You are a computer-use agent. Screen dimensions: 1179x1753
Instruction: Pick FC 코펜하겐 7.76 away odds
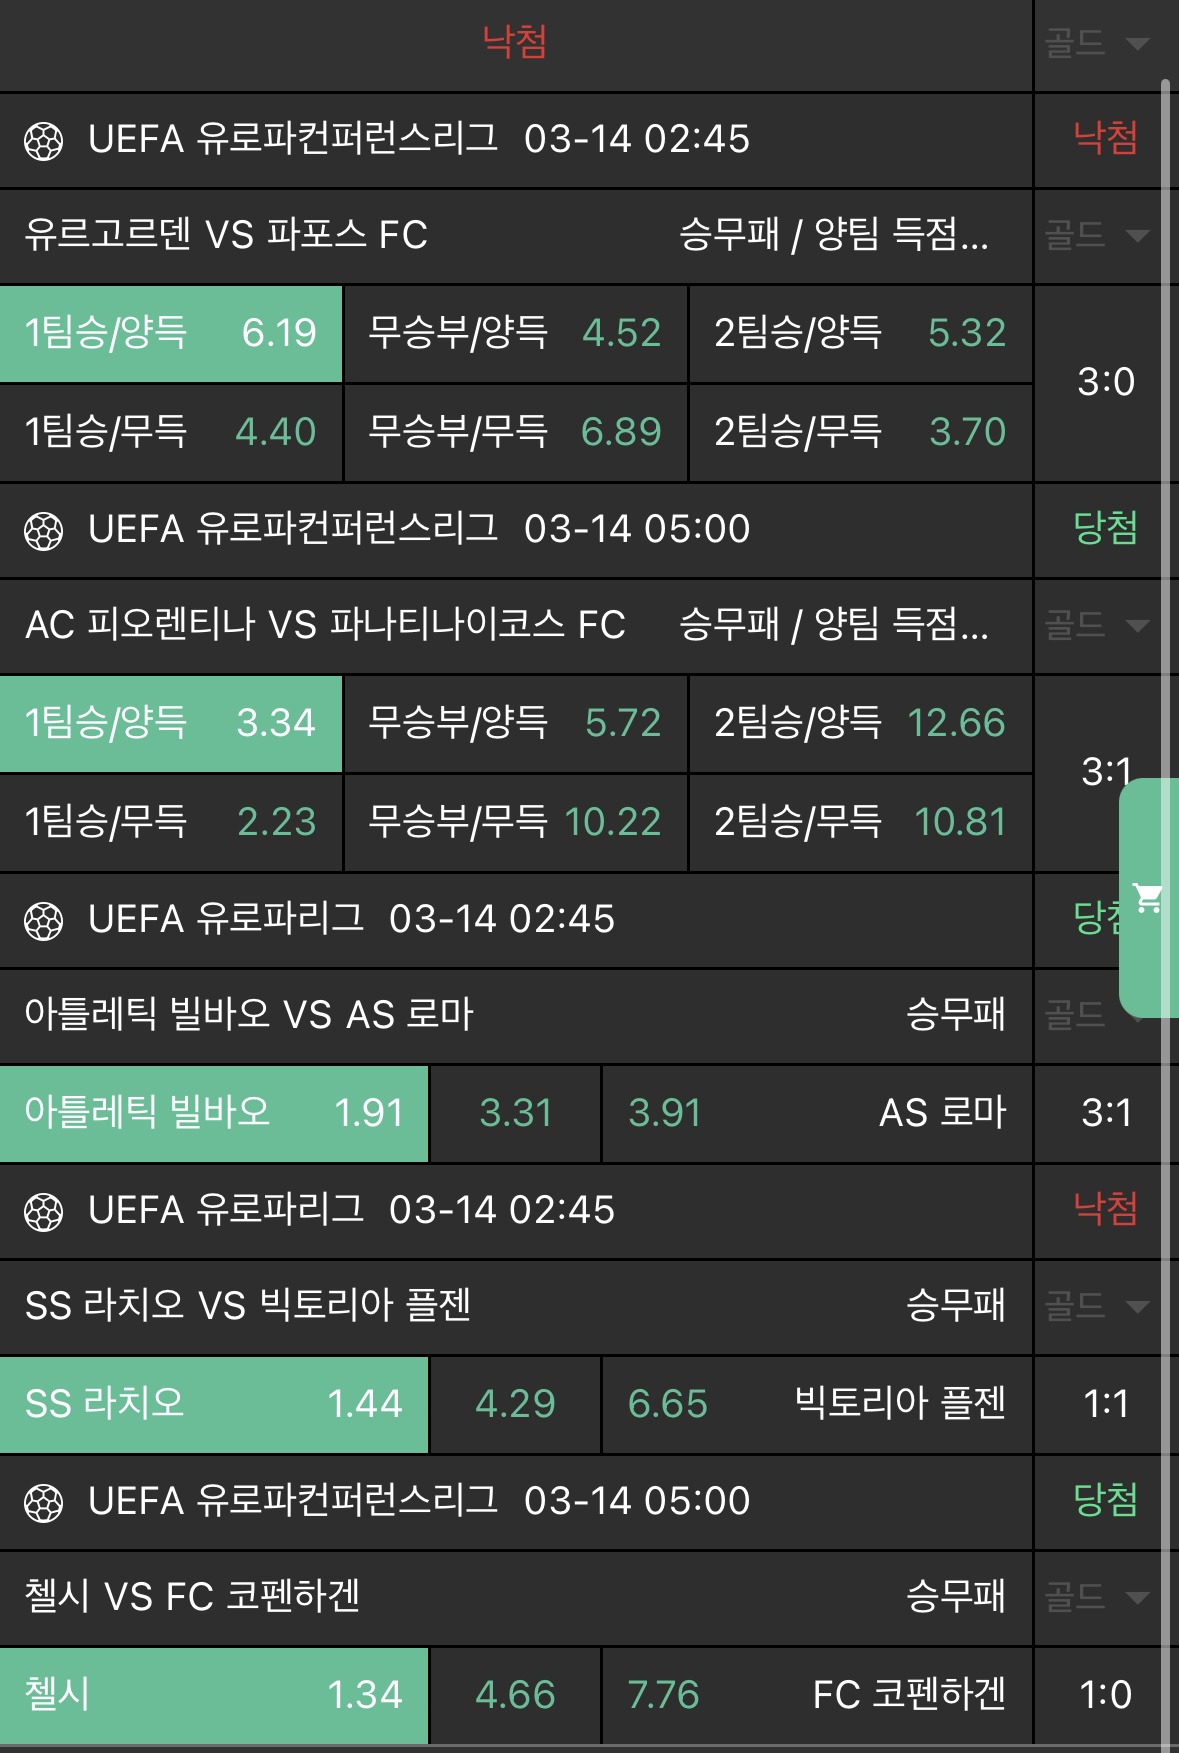pyautogui.click(x=816, y=1695)
